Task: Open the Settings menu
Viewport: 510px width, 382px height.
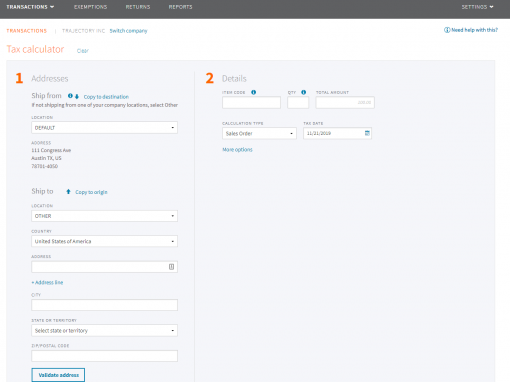Action: click(477, 7)
